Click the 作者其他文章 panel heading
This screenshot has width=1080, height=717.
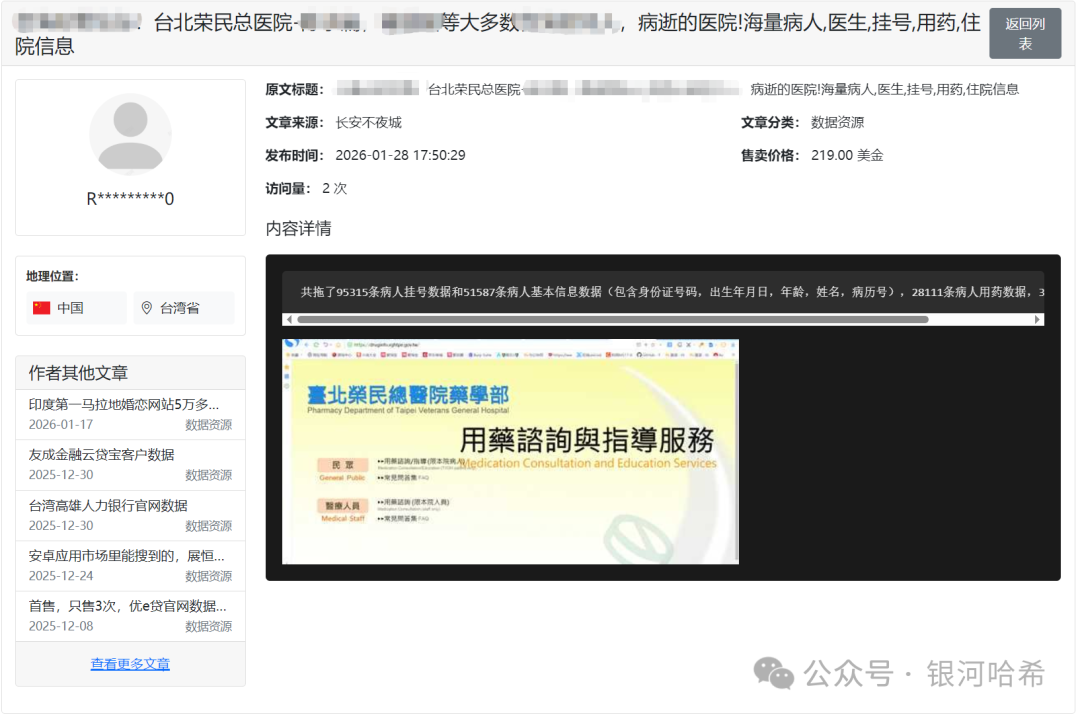click(x=78, y=373)
